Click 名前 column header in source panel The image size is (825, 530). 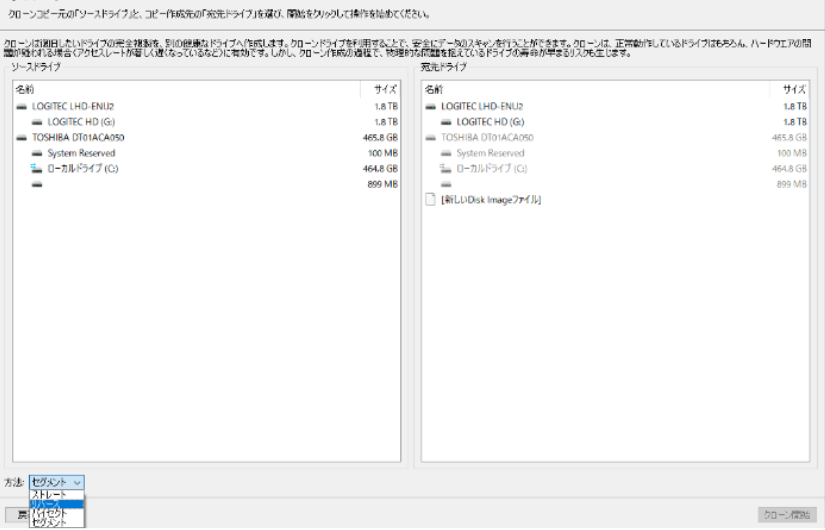click(x=25, y=89)
